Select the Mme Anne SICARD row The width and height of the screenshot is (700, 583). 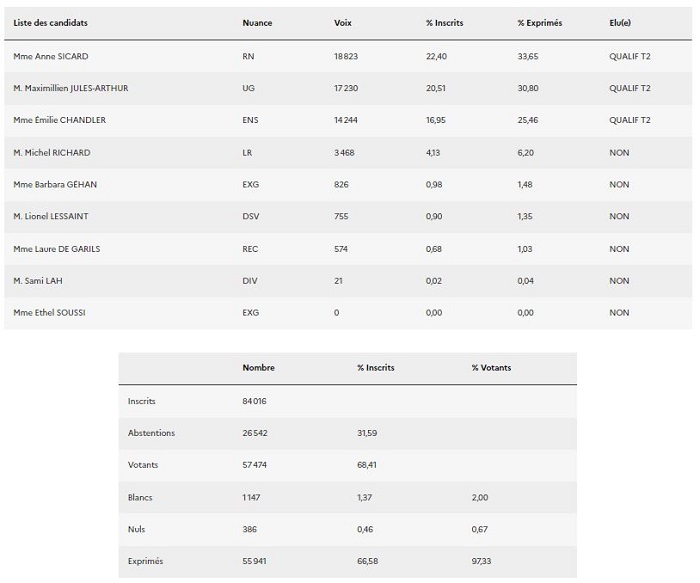(x=348, y=56)
